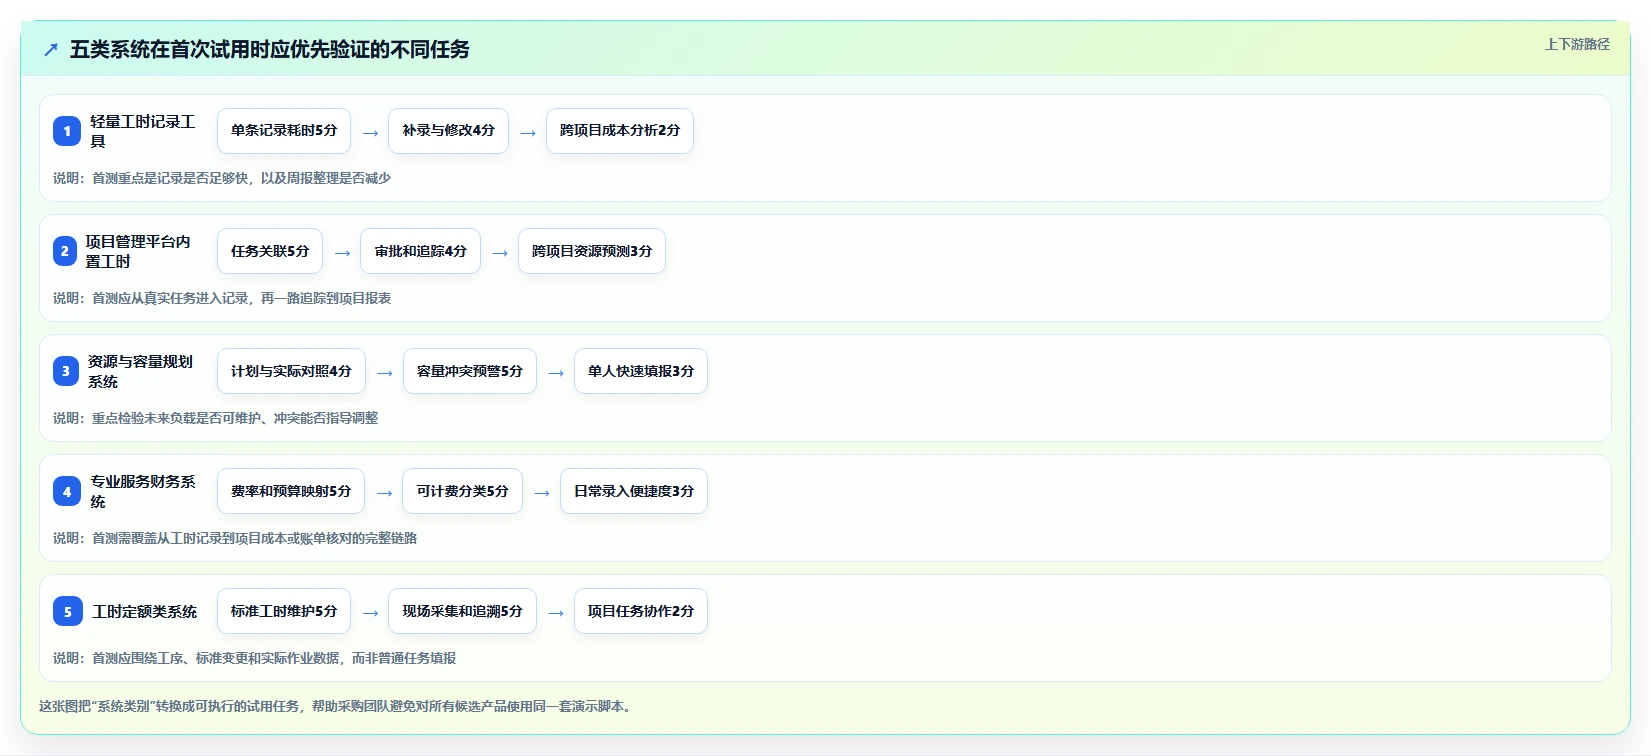
Task: Select the 跨项目成本分析2分 step chip
Action: click(620, 131)
